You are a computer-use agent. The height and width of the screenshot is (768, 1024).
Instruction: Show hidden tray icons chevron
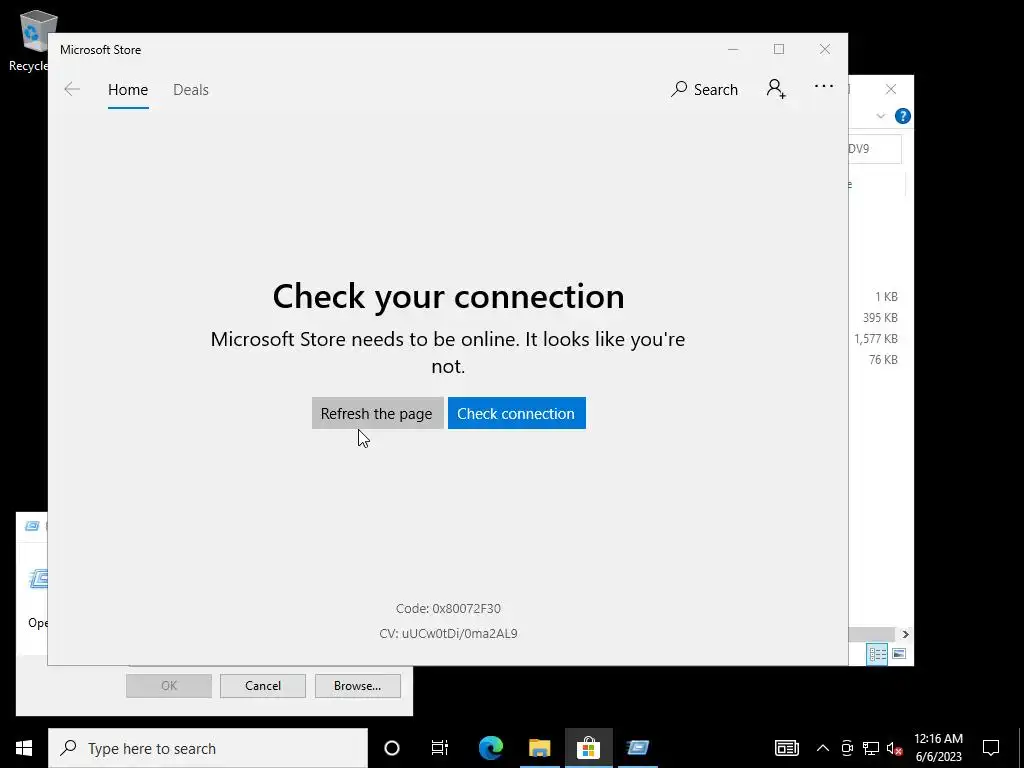[x=823, y=748]
